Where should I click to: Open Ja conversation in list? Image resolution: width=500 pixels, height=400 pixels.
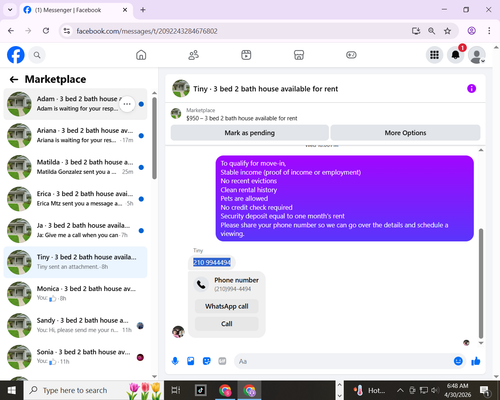75,230
